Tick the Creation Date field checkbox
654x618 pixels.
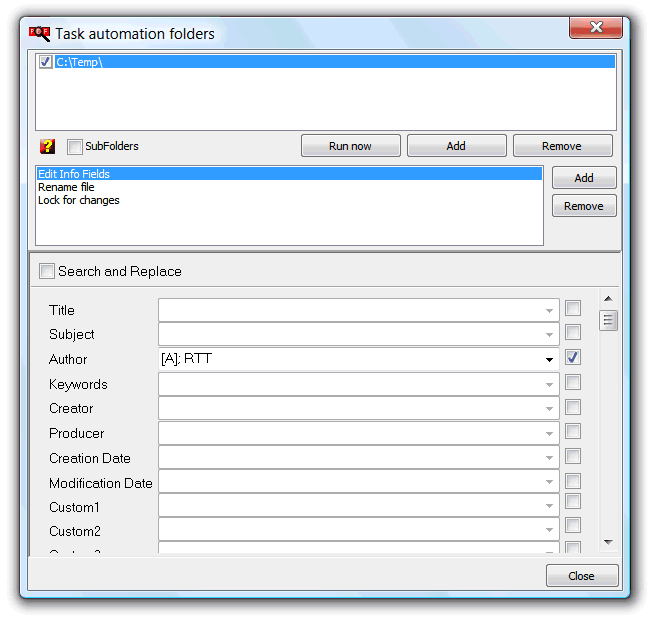[x=573, y=456]
